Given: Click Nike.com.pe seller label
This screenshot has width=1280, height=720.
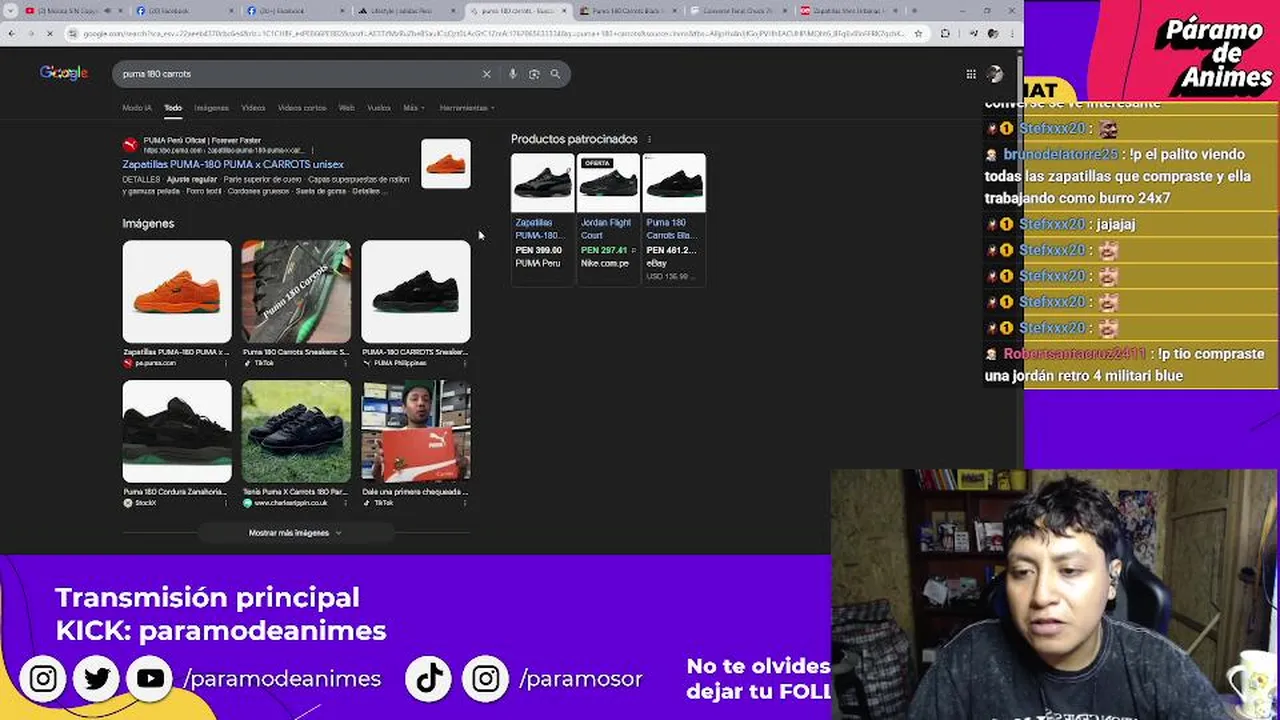Looking at the screenshot, I should [604, 263].
